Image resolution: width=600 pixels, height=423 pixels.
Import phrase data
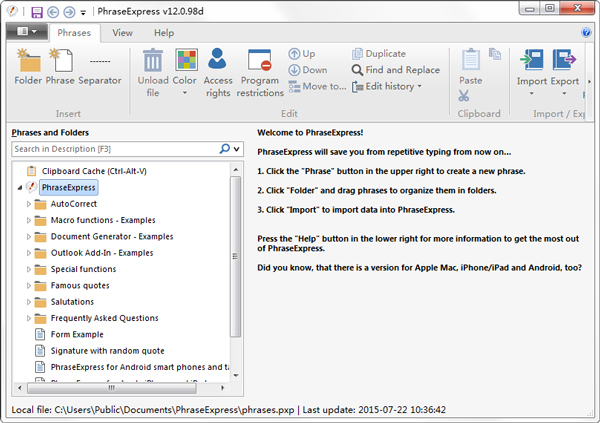(532, 67)
